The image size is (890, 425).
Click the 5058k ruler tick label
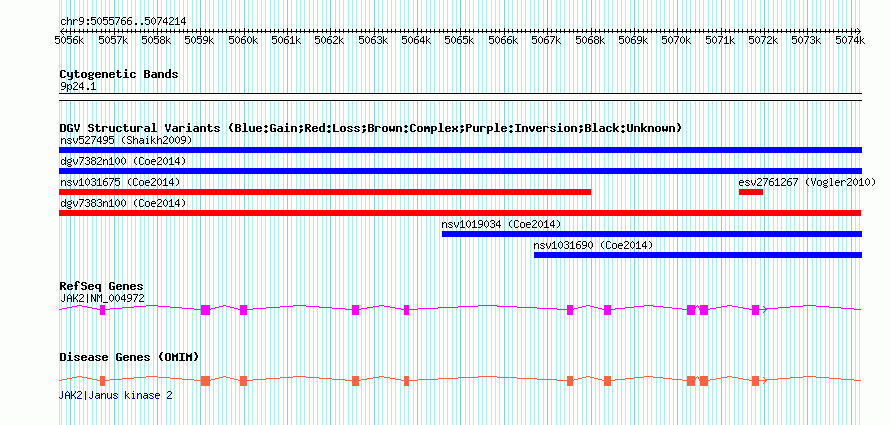point(156,40)
